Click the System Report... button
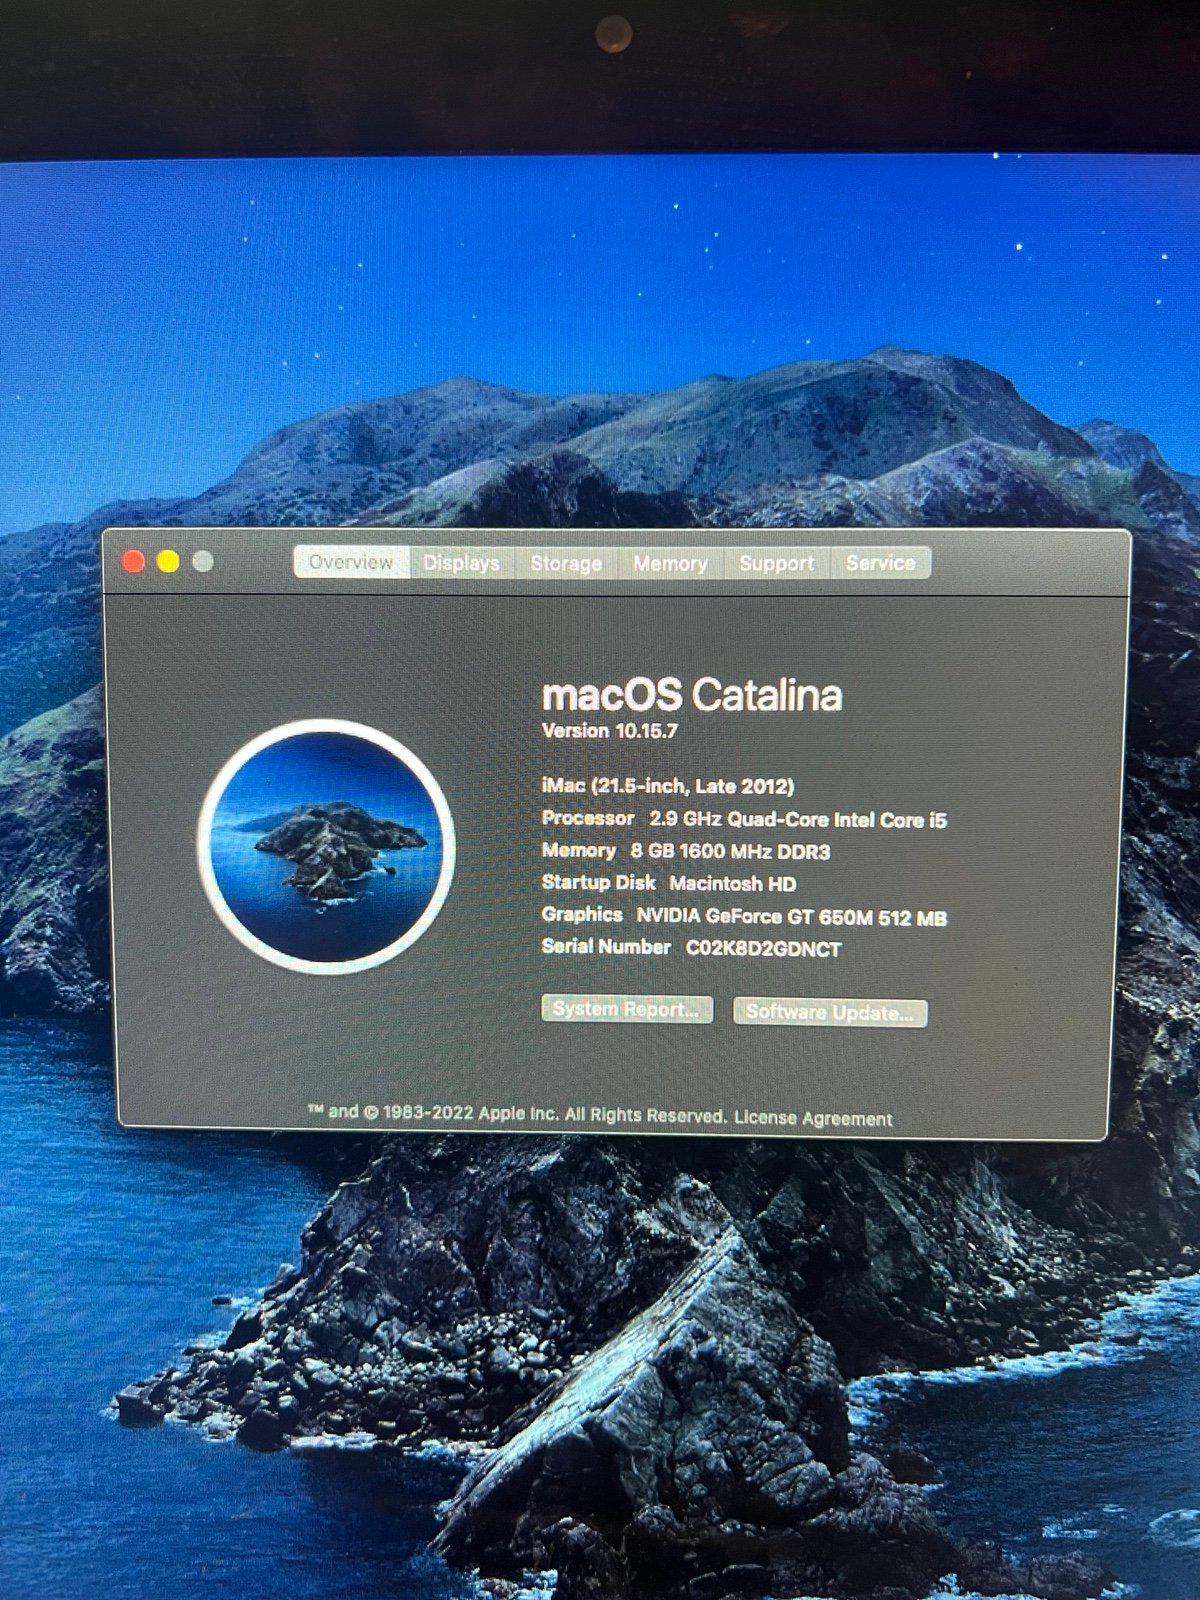The height and width of the screenshot is (1600, 1200). point(627,1009)
